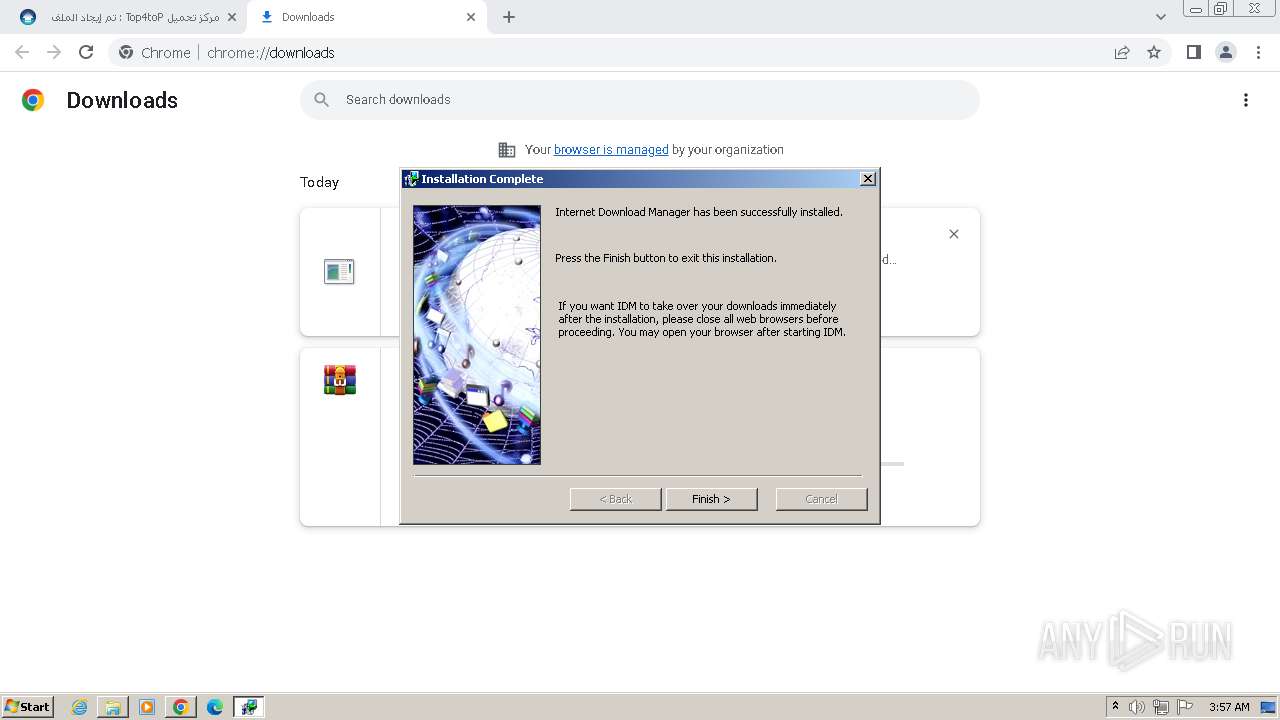This screenshot has width=1280, height=720.
Task: Click the organization building icon
Action: pyautogui.click(x=507, y=150)
